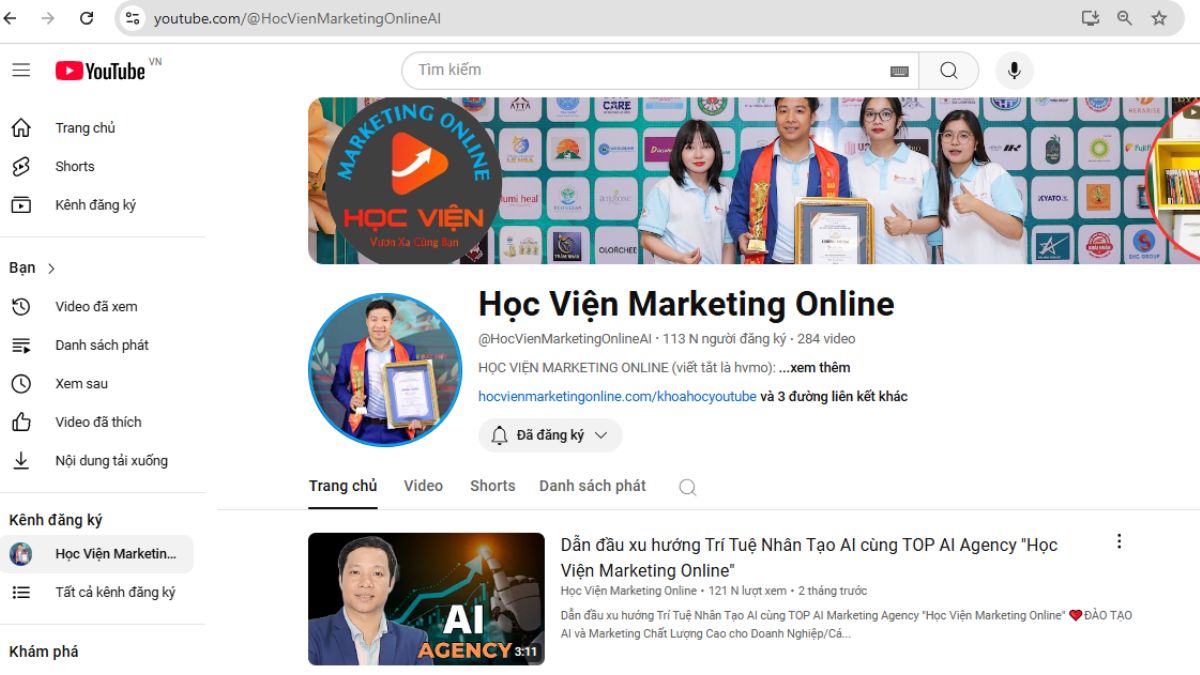Go back with the browser back arrow
The image size is (1200, 675).
(x=11, y=18)
